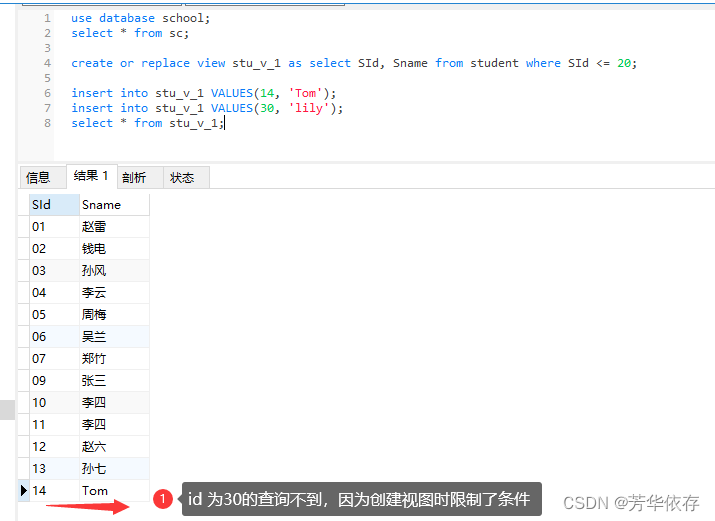Select the cell containing 赵六

pyautogui.click(x=114, y=446)
